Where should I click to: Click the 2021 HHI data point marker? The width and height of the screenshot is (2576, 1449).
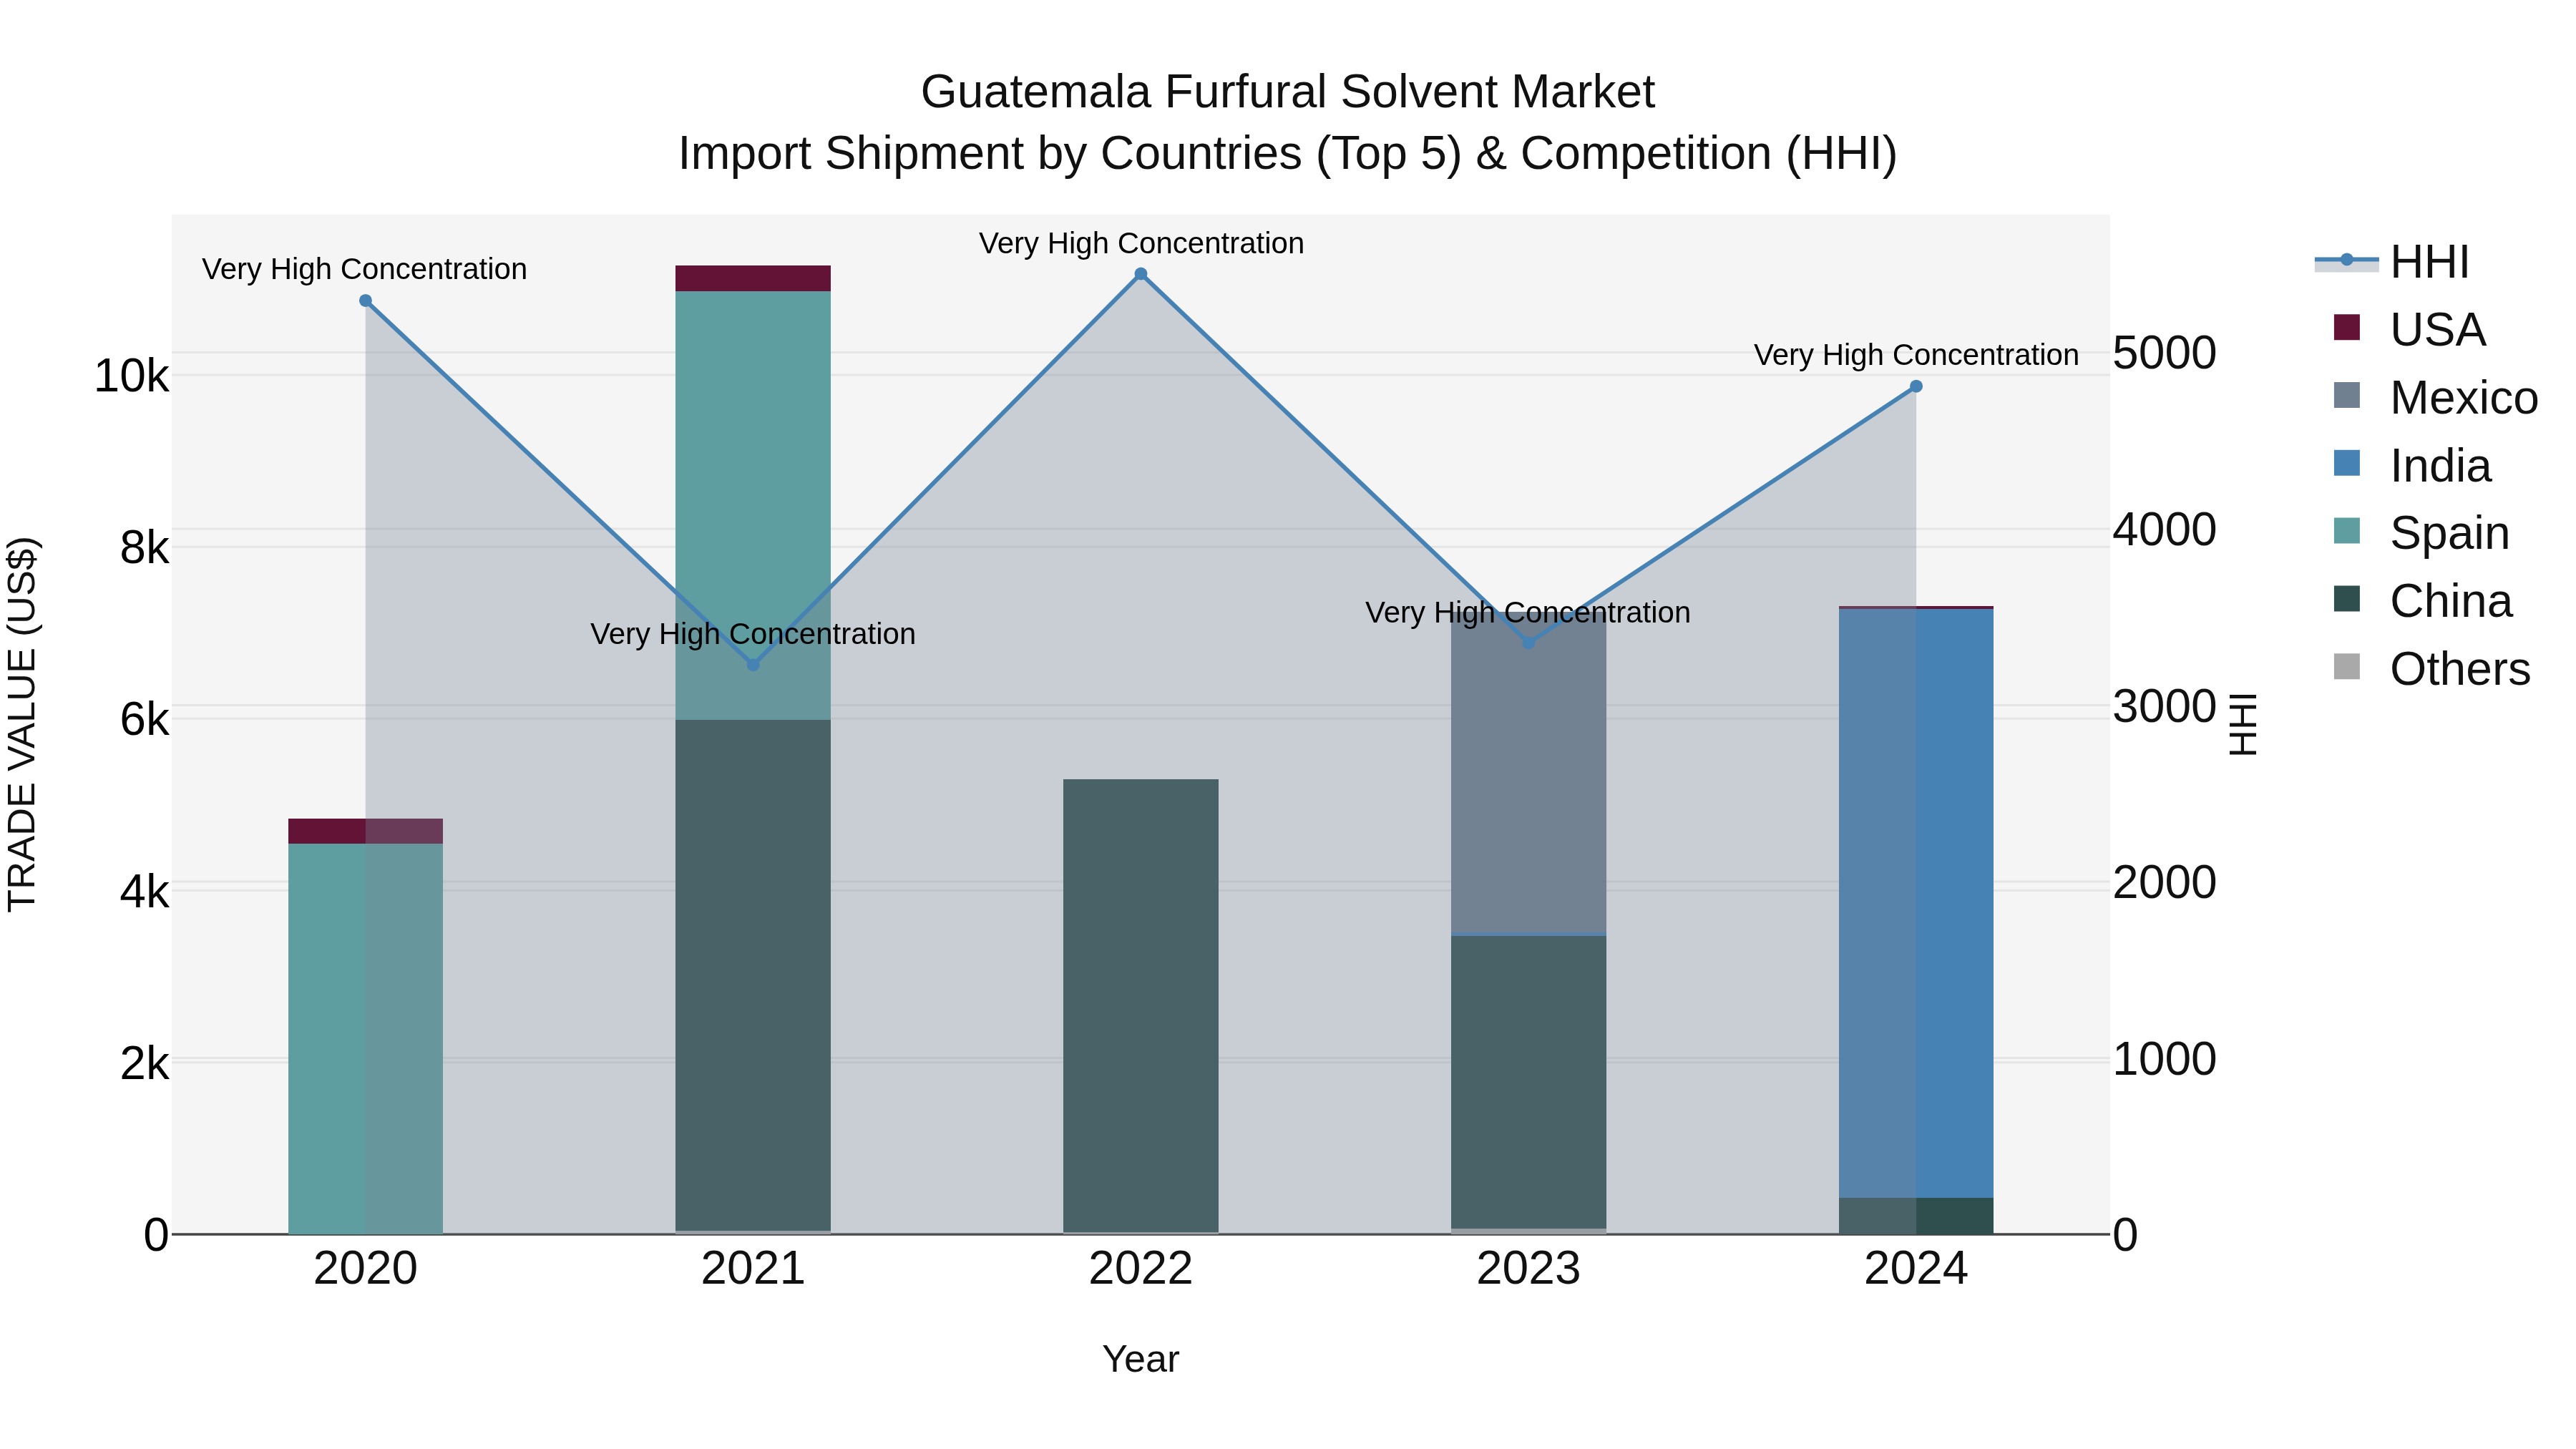753,664
